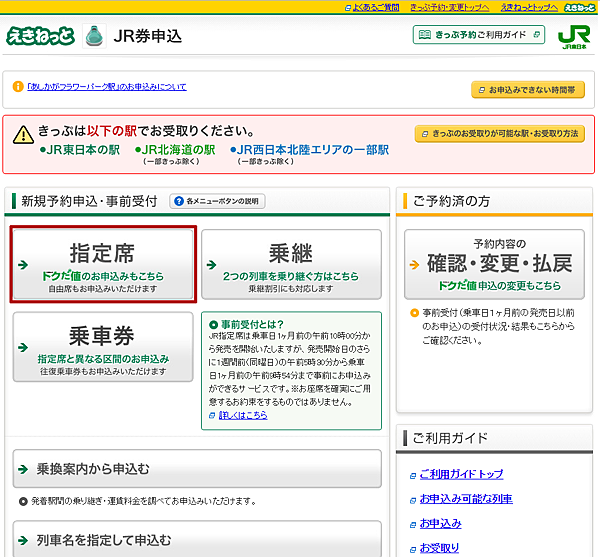
Task: Click the ご予約済の方 section heading
Action: 451,201
